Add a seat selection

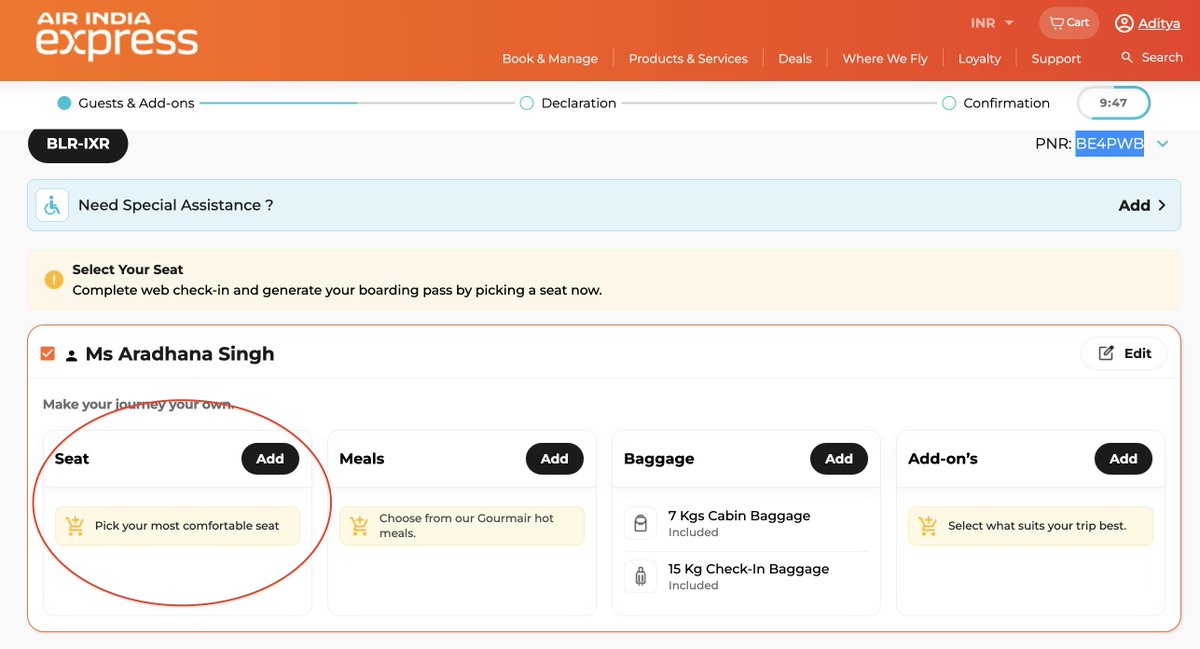pyautogui.click(x=270, y=459)
